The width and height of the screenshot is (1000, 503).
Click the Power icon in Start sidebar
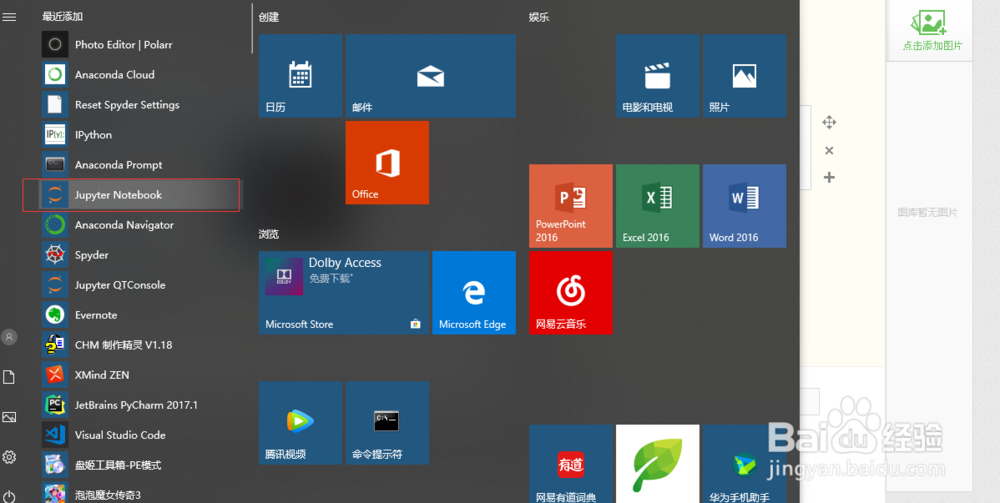click(9, 496)
